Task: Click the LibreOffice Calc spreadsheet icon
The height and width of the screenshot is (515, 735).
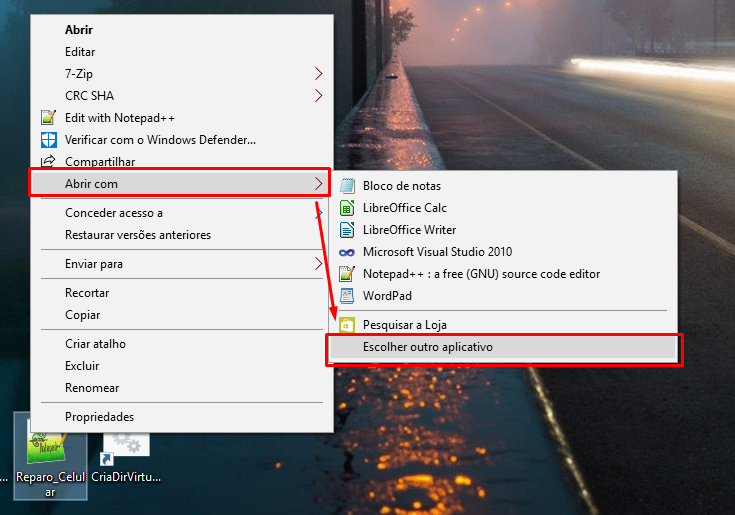Action: pyautogui.click(x=347, y=208)
